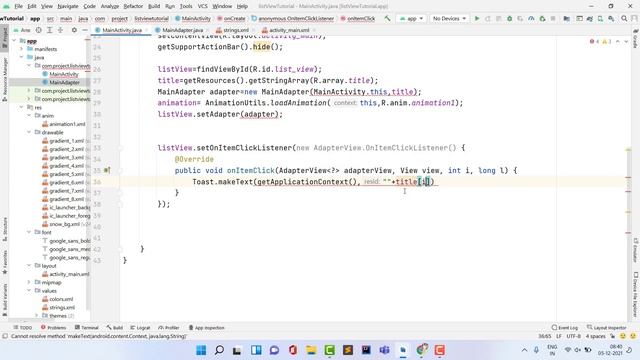Click the Make Project hammer icon
Viewport: 640px width, 360px height.
tap(387, 18)
